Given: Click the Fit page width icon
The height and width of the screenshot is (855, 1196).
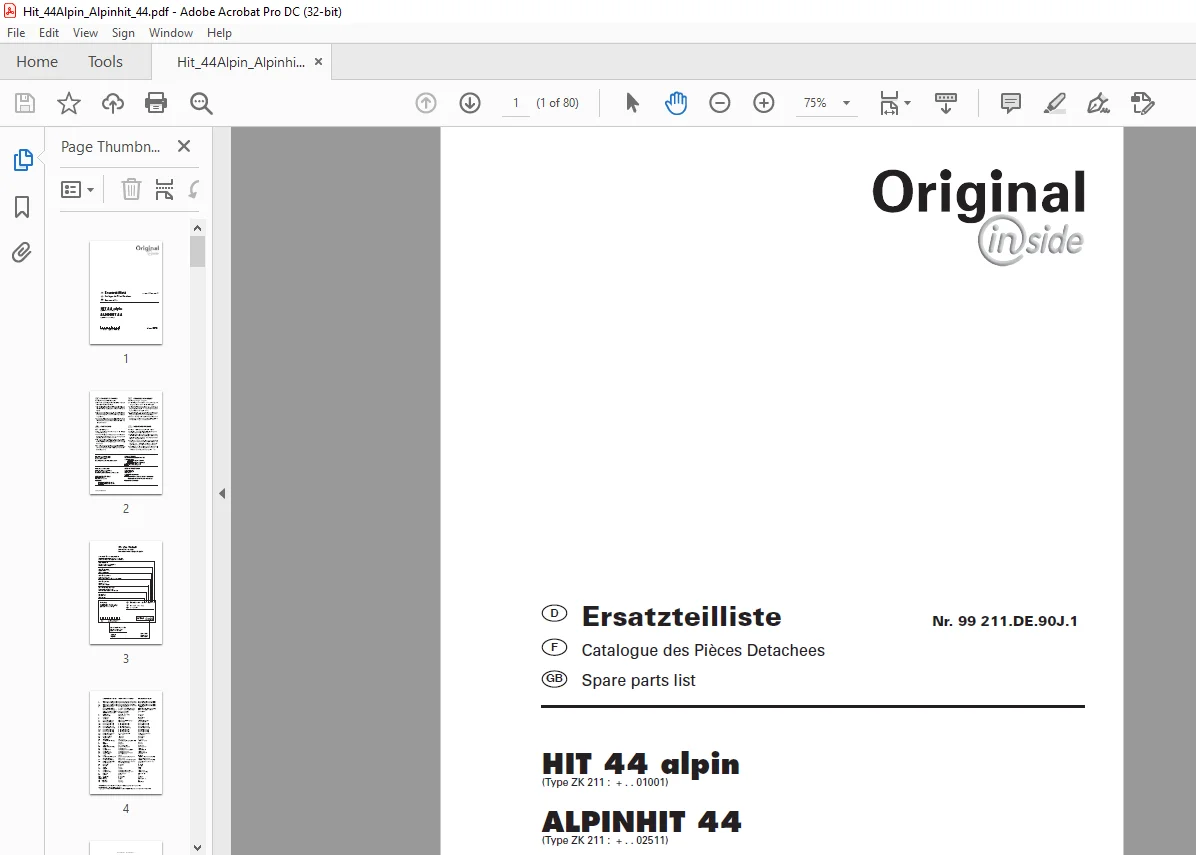Looking at the screenshot, I should (x=889, y=103).
